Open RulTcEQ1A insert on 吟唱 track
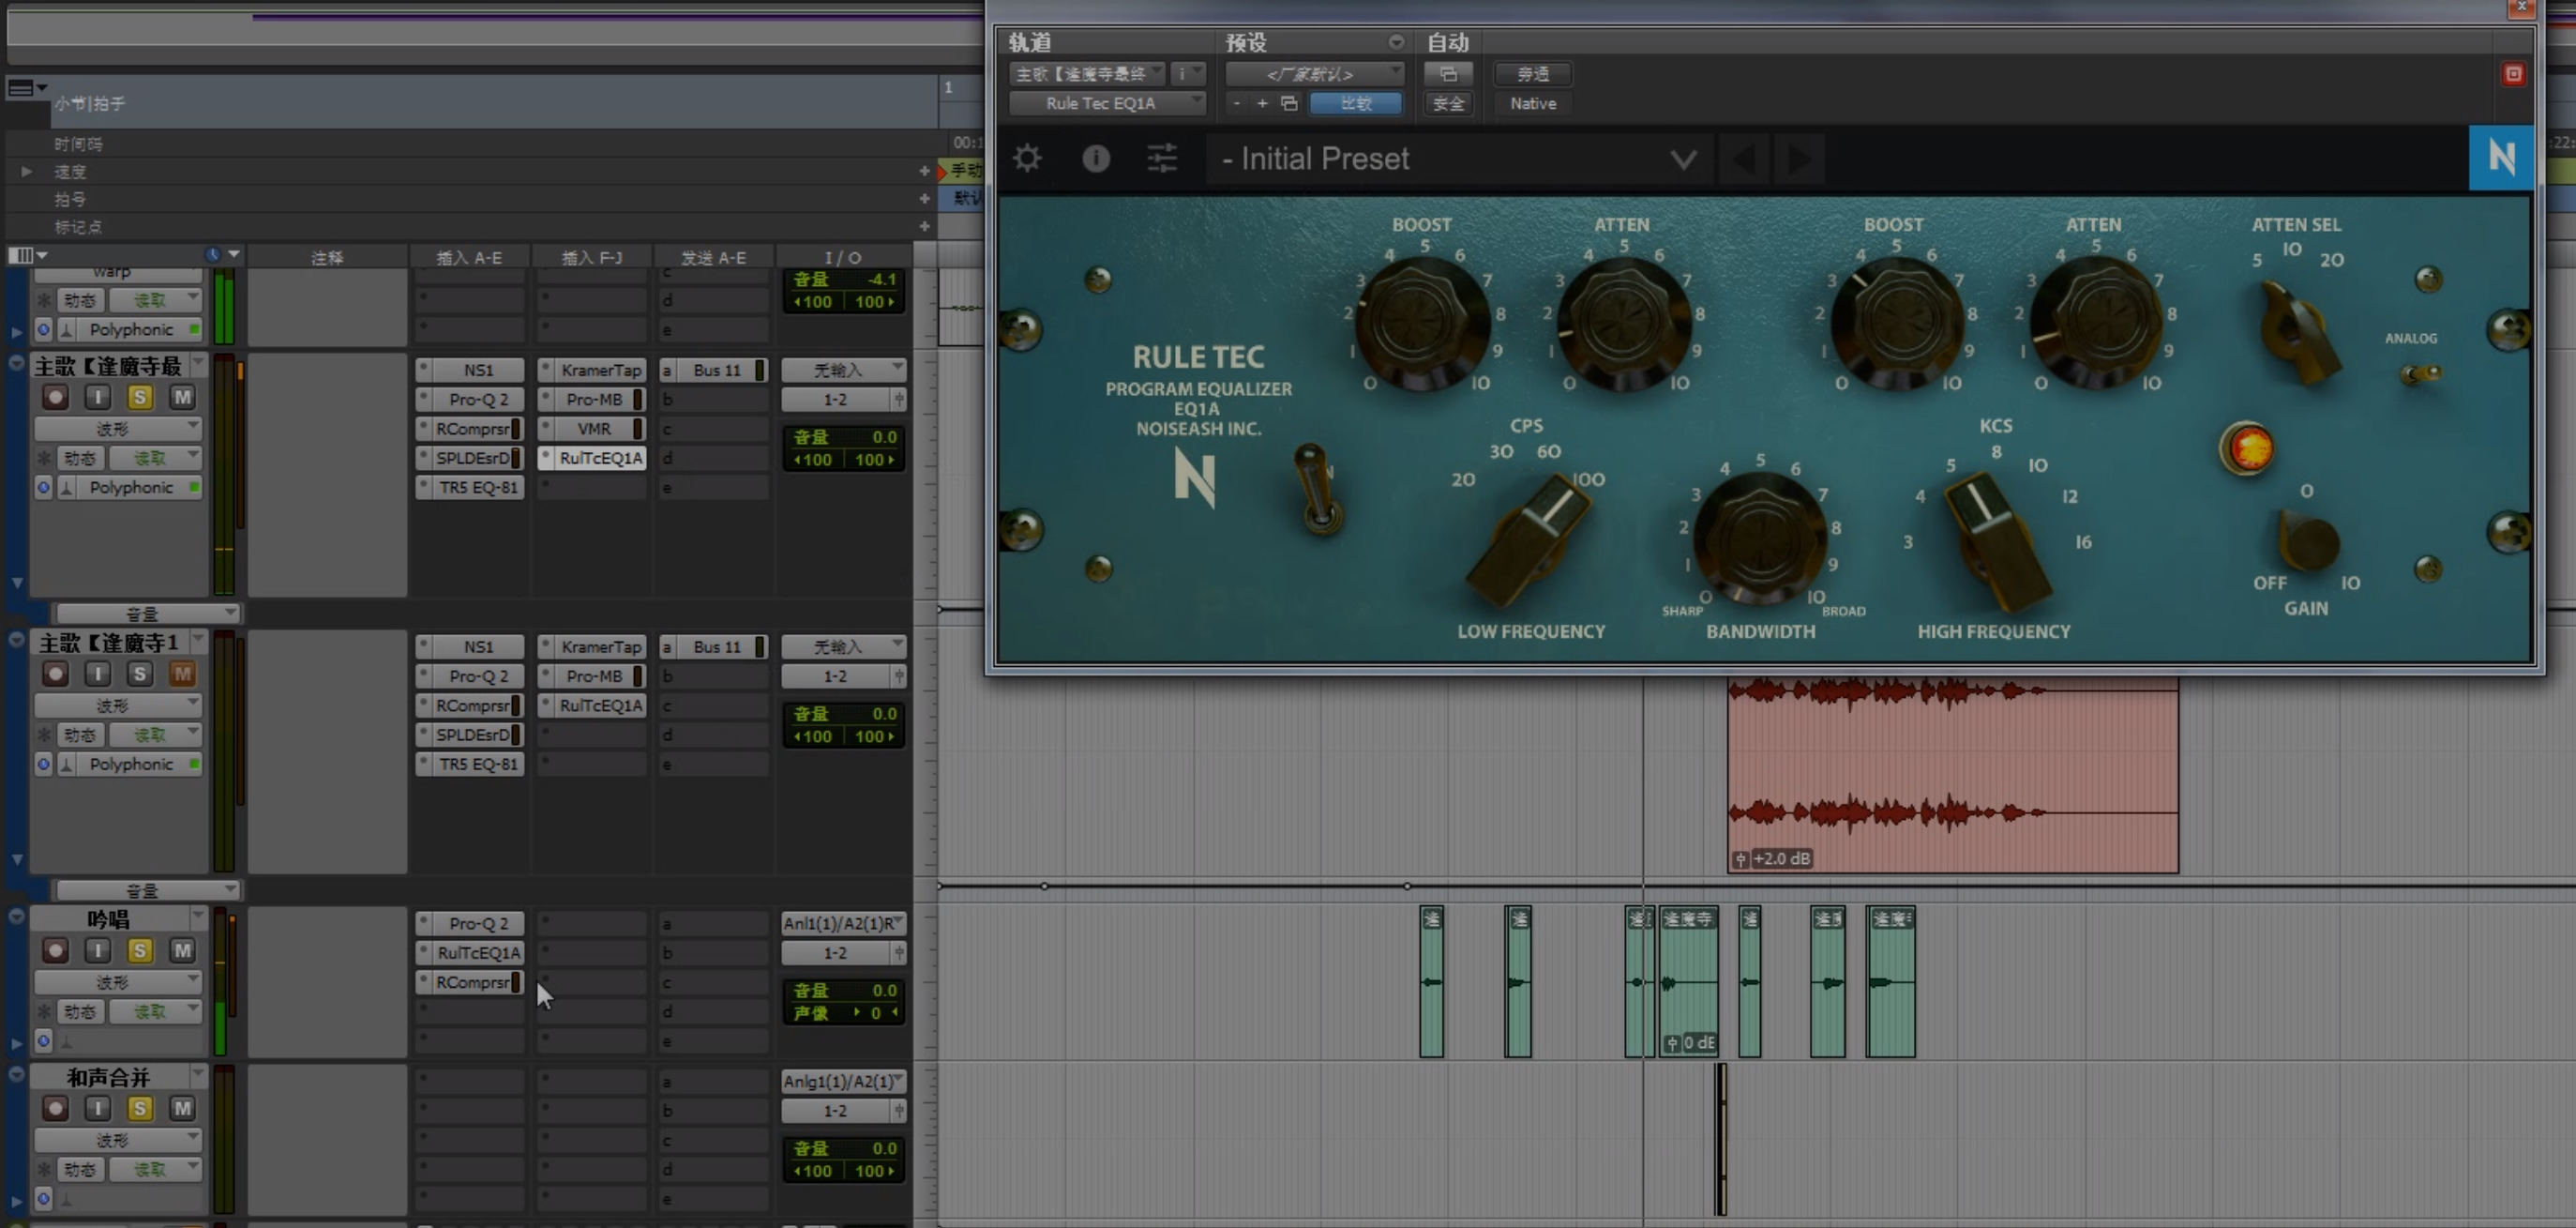 click(477, 953)
